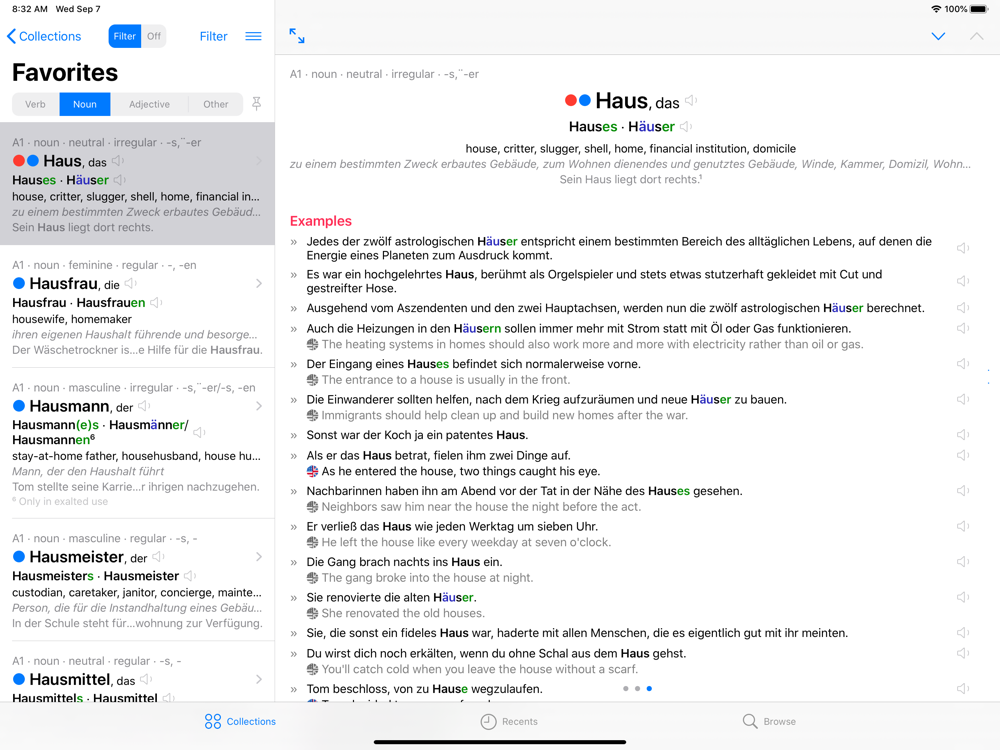Click the Examples section heading

[321, 221]
